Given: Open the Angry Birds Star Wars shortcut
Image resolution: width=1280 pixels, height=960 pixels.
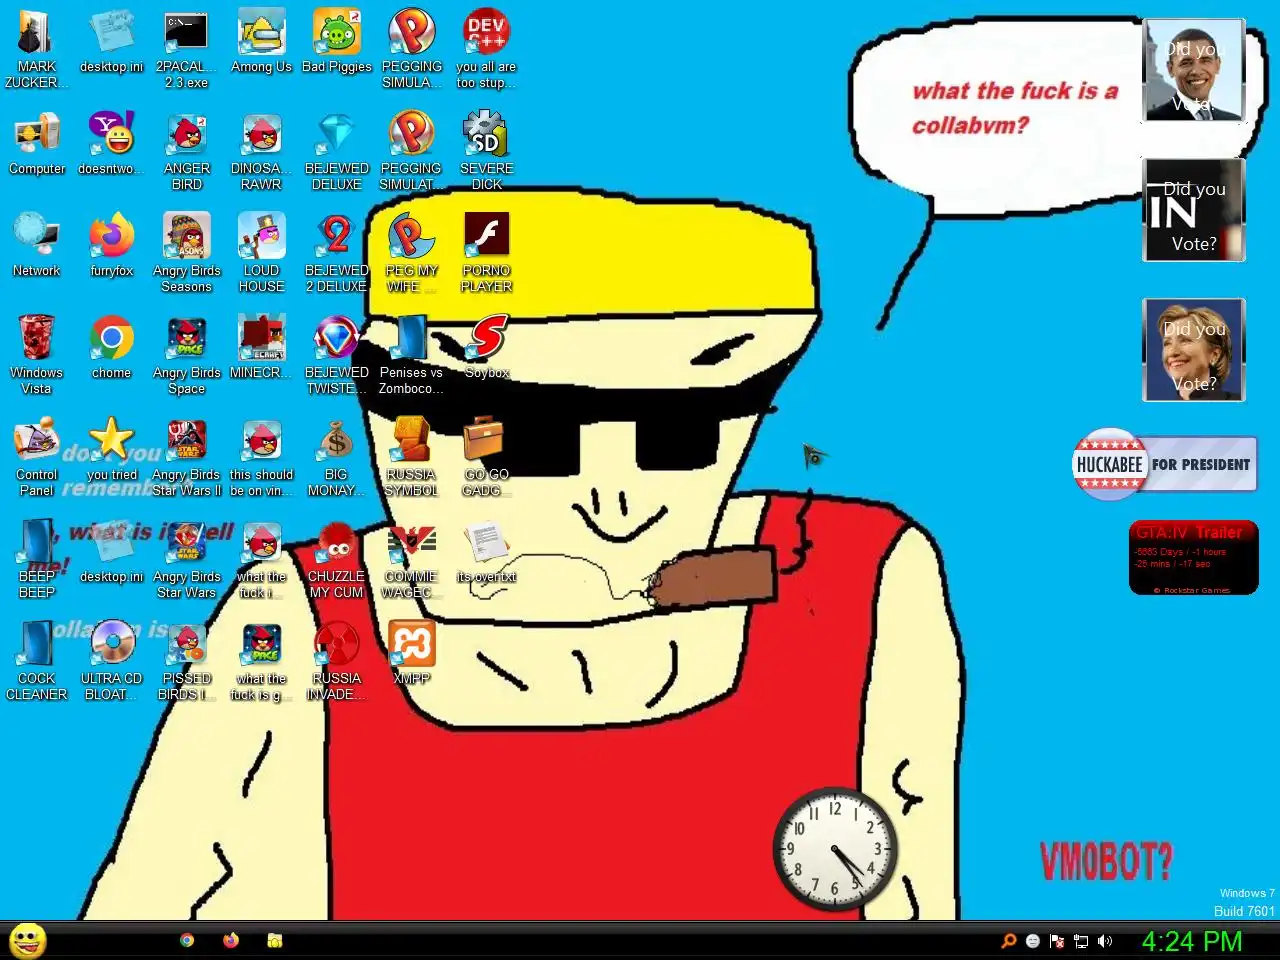Looking at the screenshot, I should (x=187, y=559).
